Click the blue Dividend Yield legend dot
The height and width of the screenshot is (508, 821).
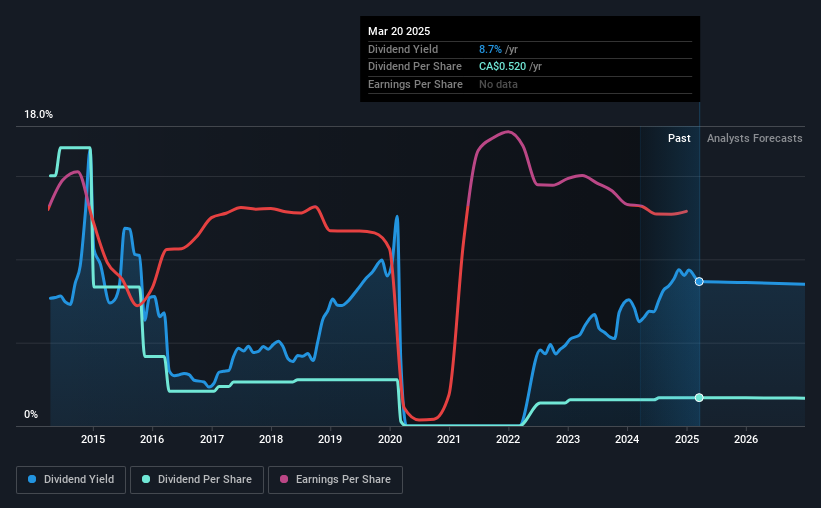tap(32, 479)
